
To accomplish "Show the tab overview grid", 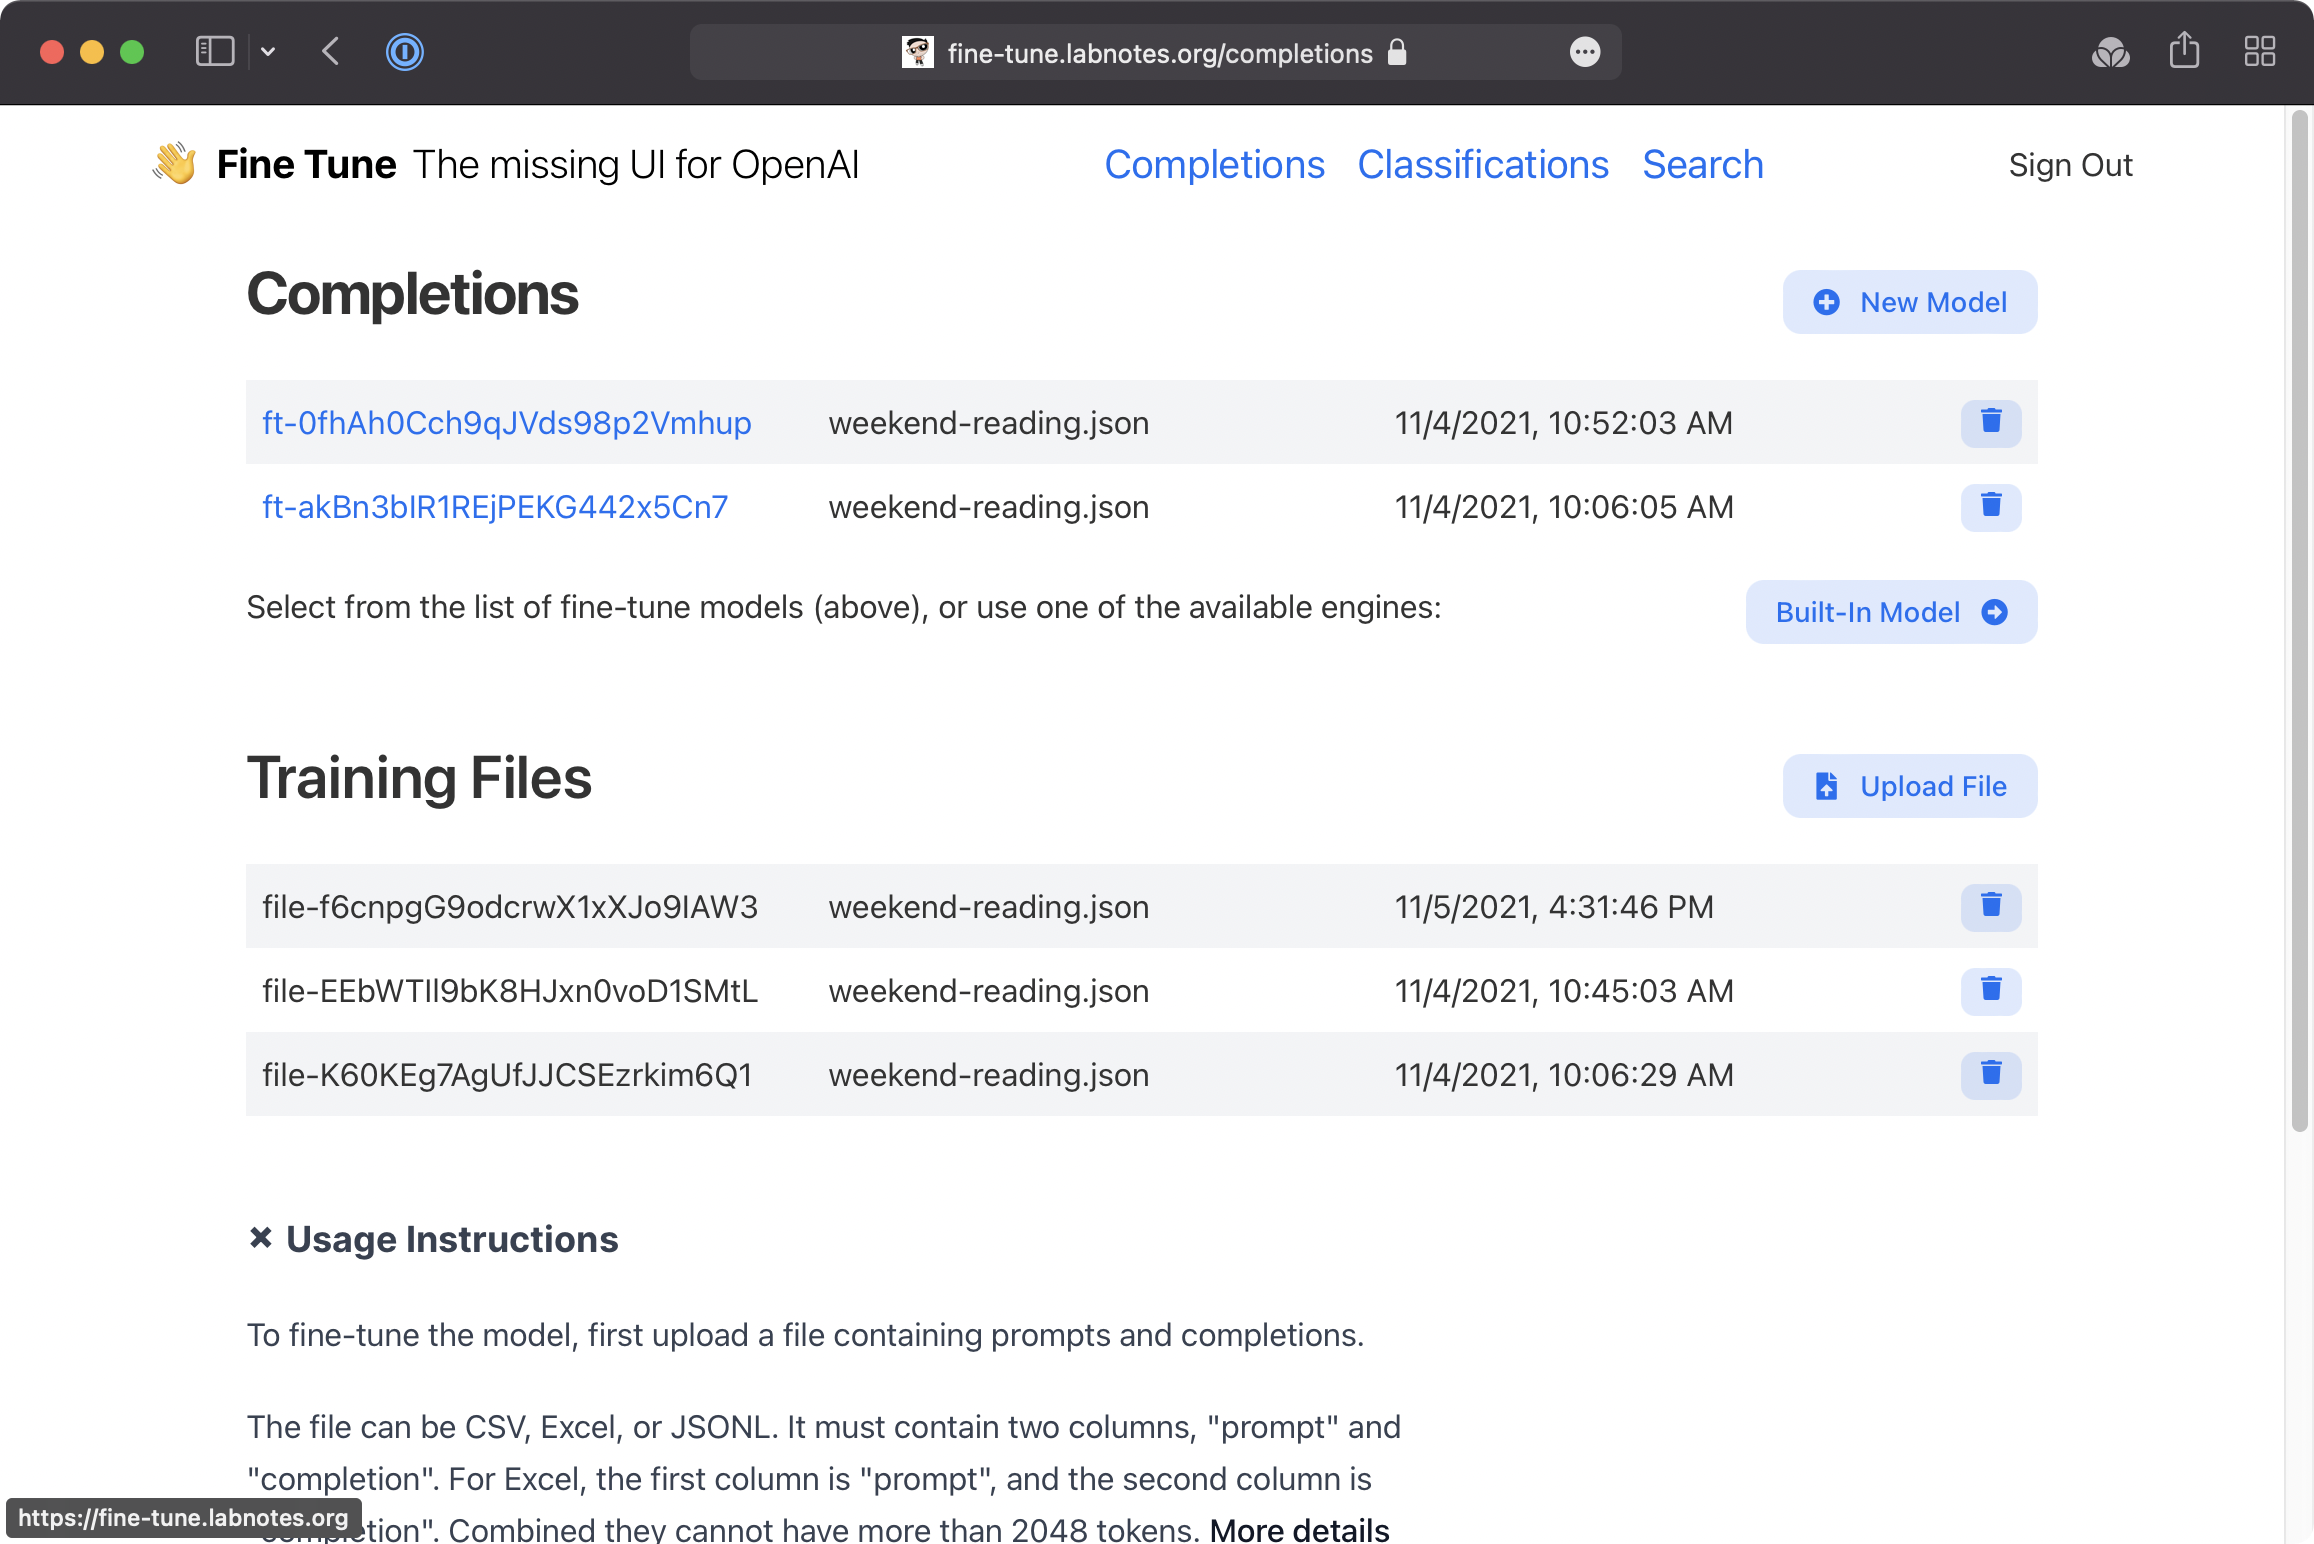I will tap(2259, 52).
